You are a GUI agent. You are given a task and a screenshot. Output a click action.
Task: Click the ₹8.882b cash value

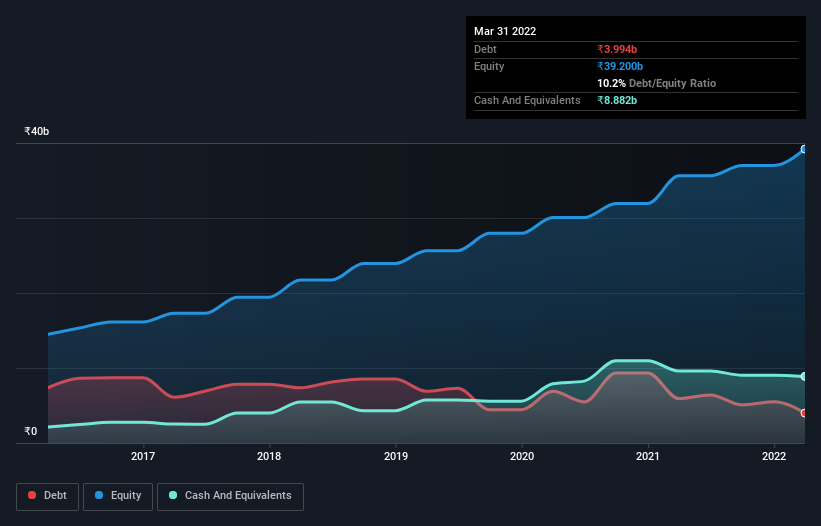coord(617,100)
